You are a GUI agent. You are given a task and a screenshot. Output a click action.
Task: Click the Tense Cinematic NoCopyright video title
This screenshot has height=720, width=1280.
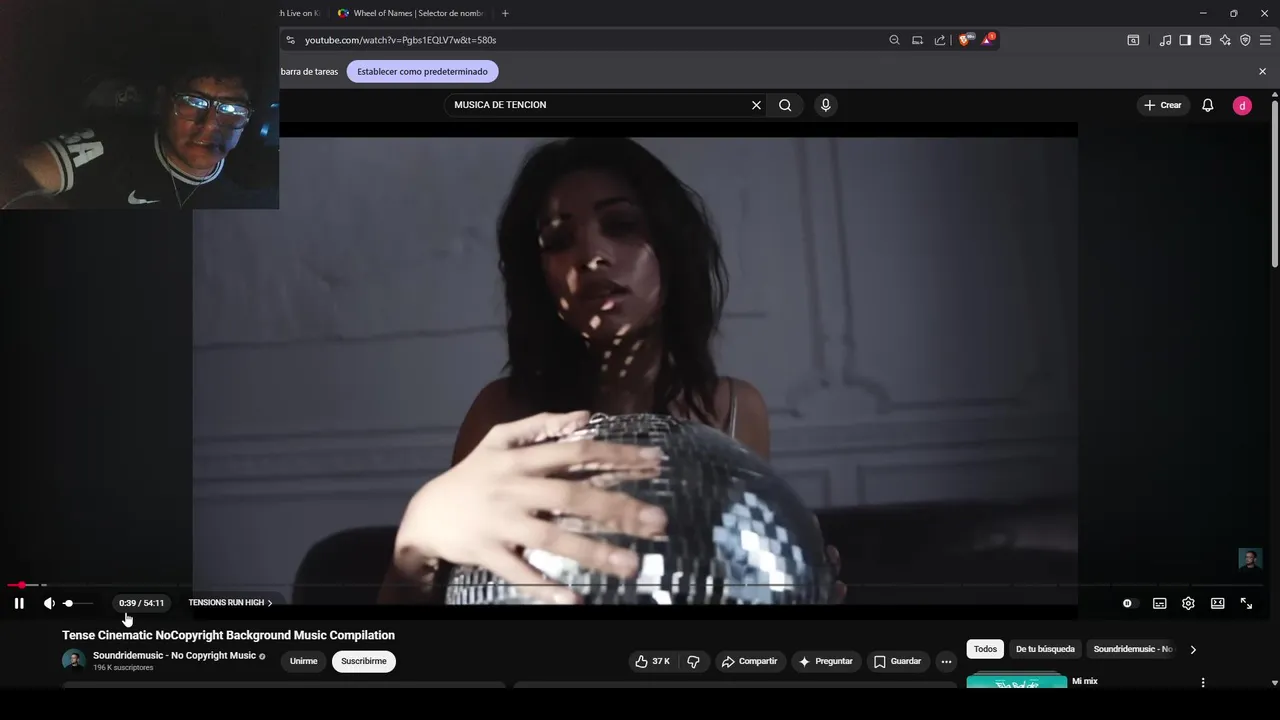228,635
